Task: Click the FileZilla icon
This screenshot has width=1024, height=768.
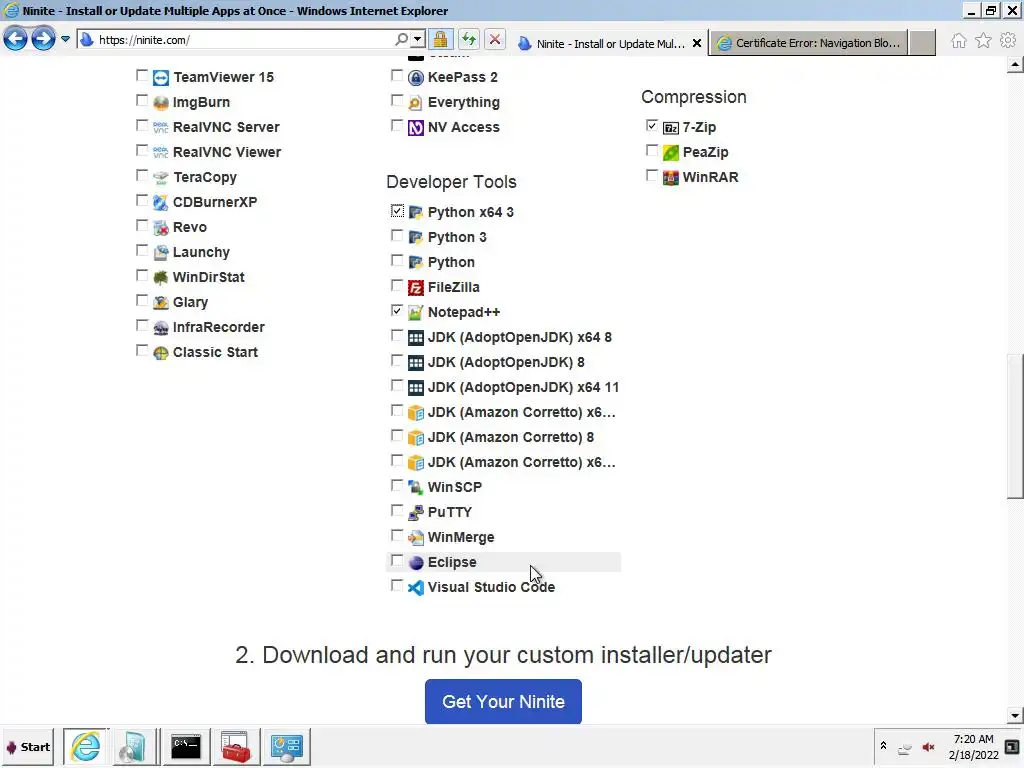Action: (x=416, y=287)
